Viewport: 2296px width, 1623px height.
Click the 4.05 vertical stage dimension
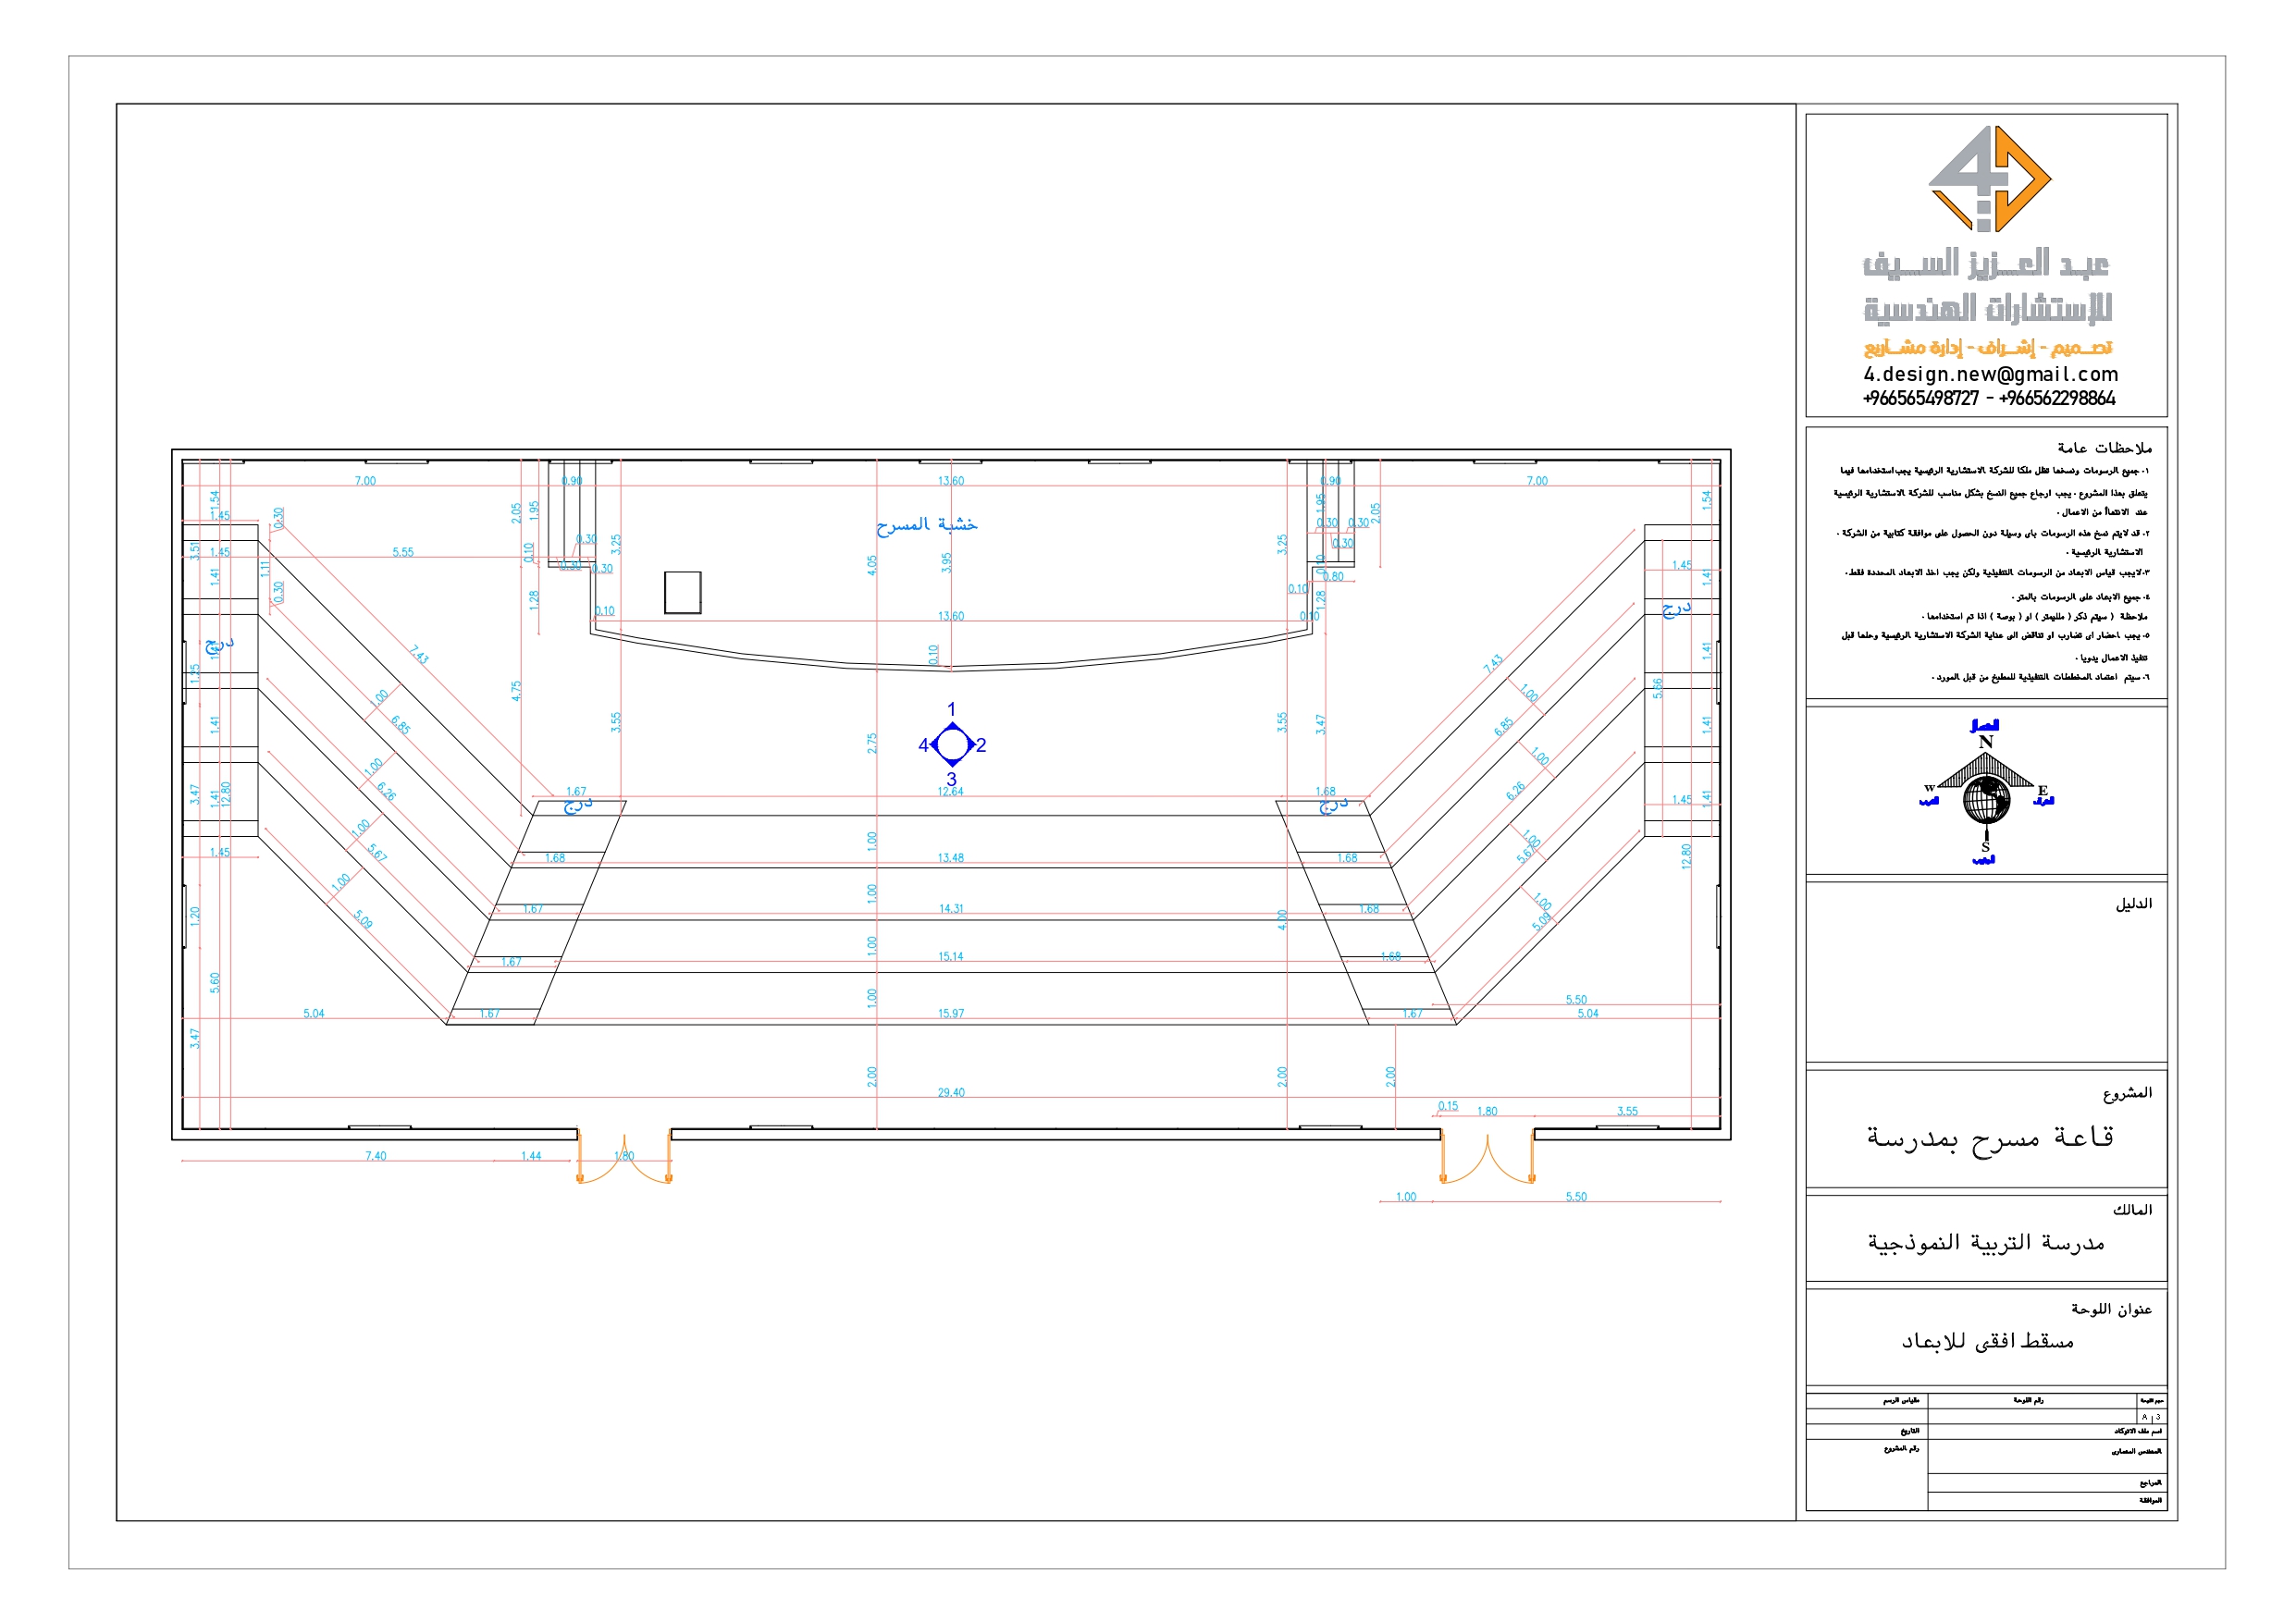pos(872,565)
